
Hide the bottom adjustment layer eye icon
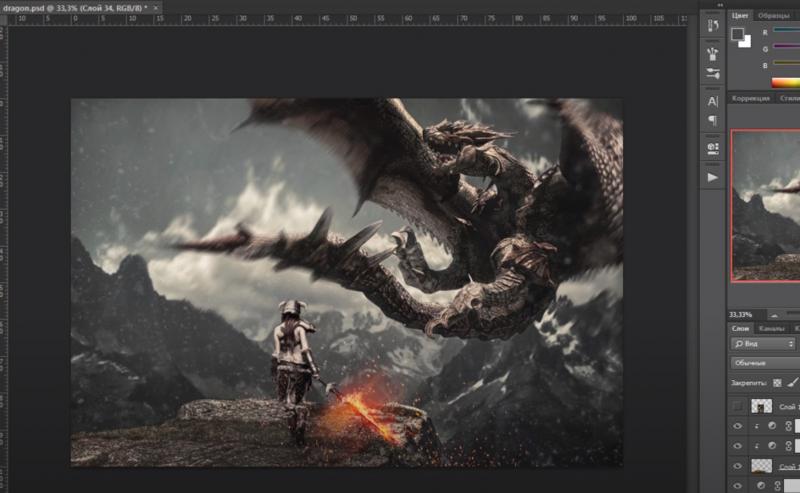point(737,485)
